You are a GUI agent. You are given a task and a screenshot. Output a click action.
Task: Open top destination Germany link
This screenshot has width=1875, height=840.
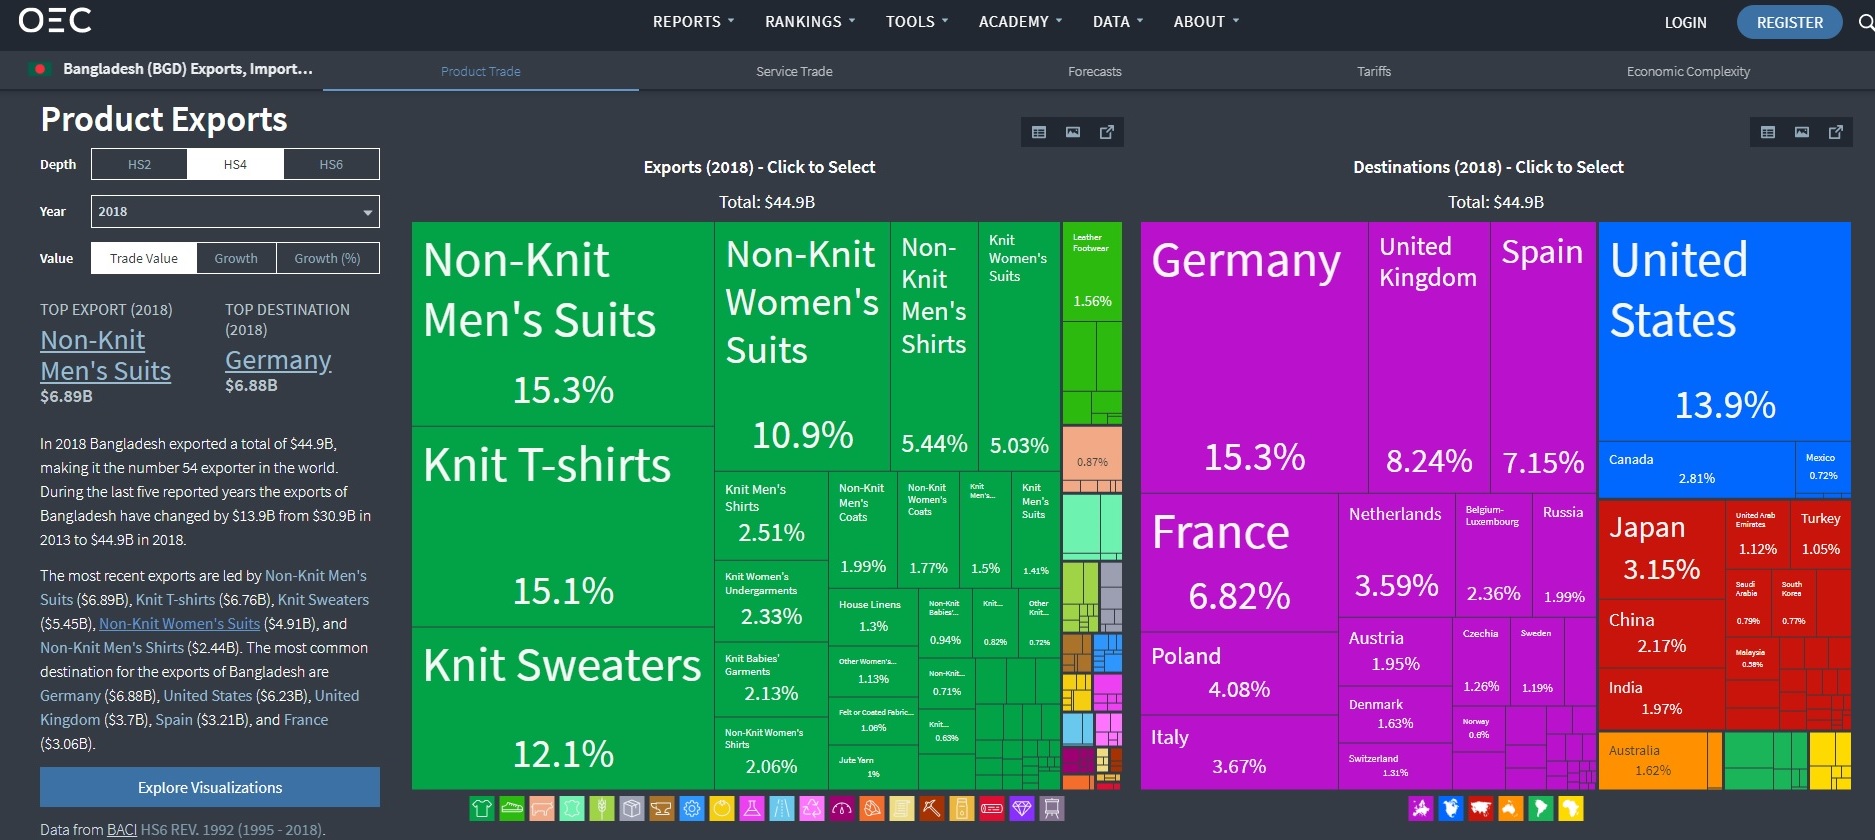tap(278, 360)
